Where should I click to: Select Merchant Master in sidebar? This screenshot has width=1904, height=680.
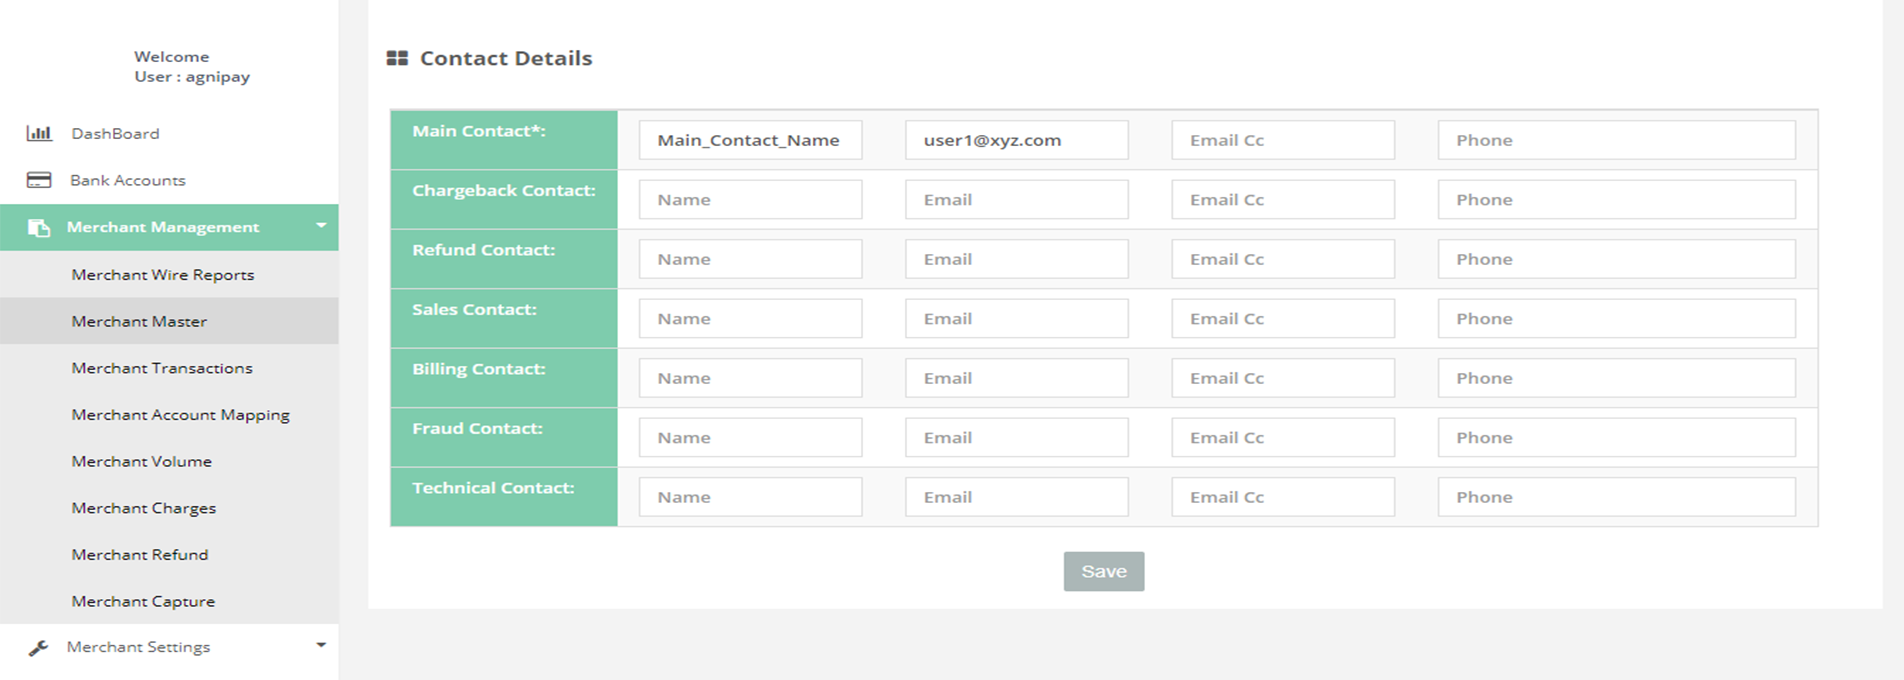[x=139, y=321]
